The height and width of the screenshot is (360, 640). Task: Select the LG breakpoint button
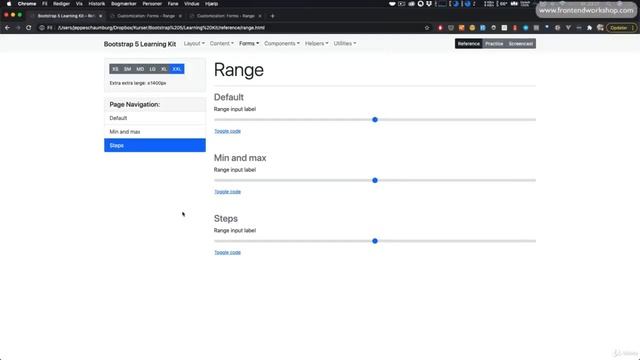click(x=152, y=69)
